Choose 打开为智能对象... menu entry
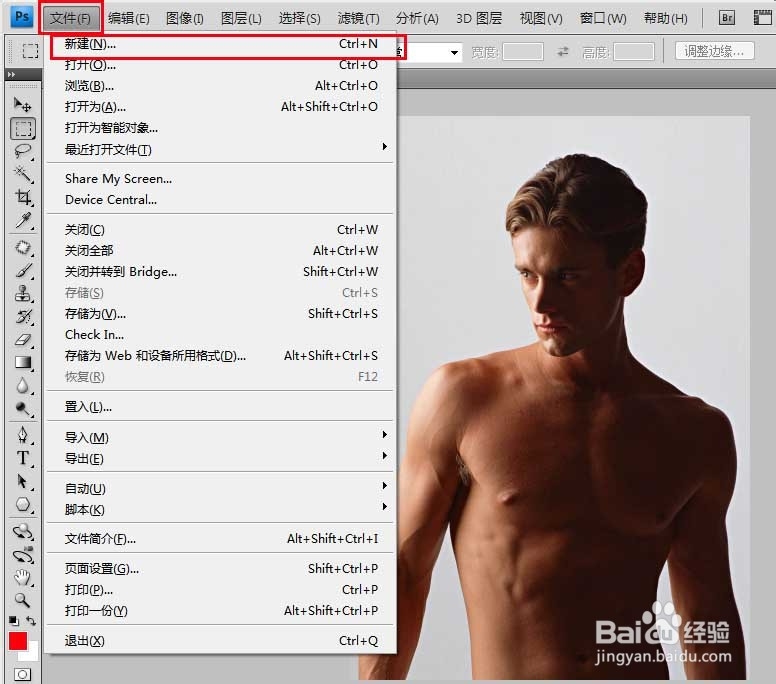 click(x=221, y=128)
